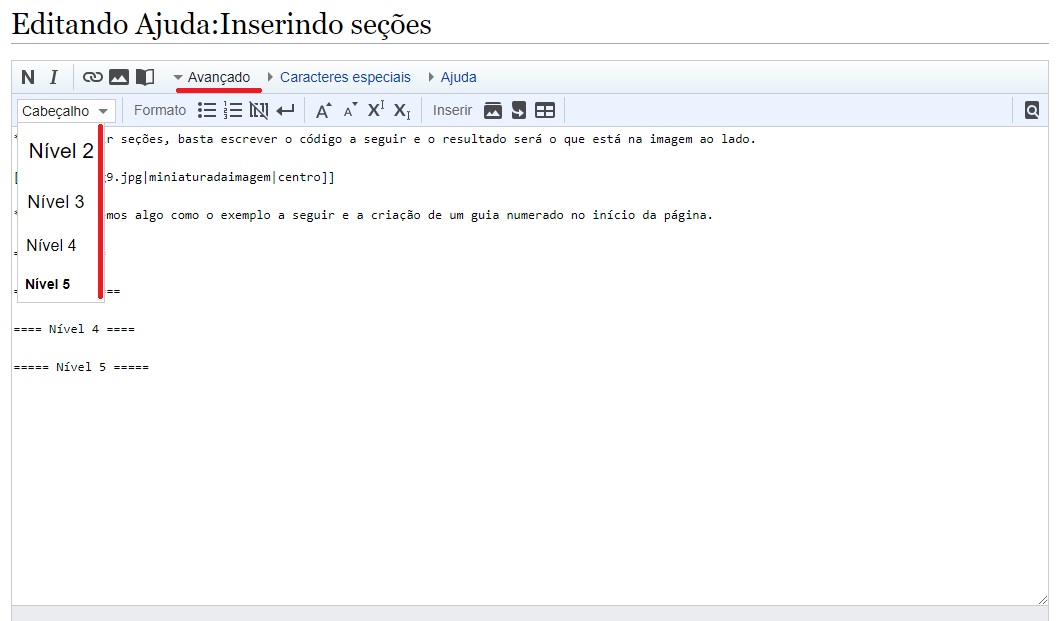Expand the Caracteres especiais section
This screenshot has width=1057, height=621.
point(339,77)
